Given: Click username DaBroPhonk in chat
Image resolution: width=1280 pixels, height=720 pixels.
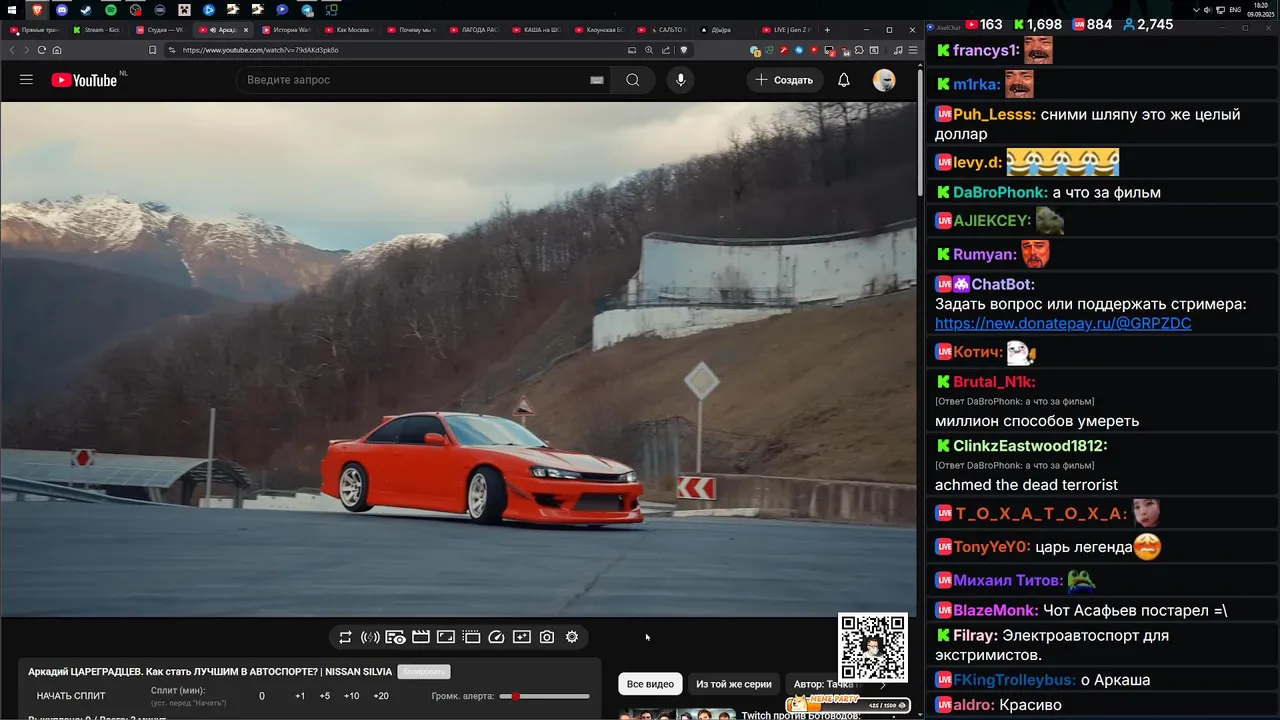Looking at the screenshot, I should [x=1000, y=192].
